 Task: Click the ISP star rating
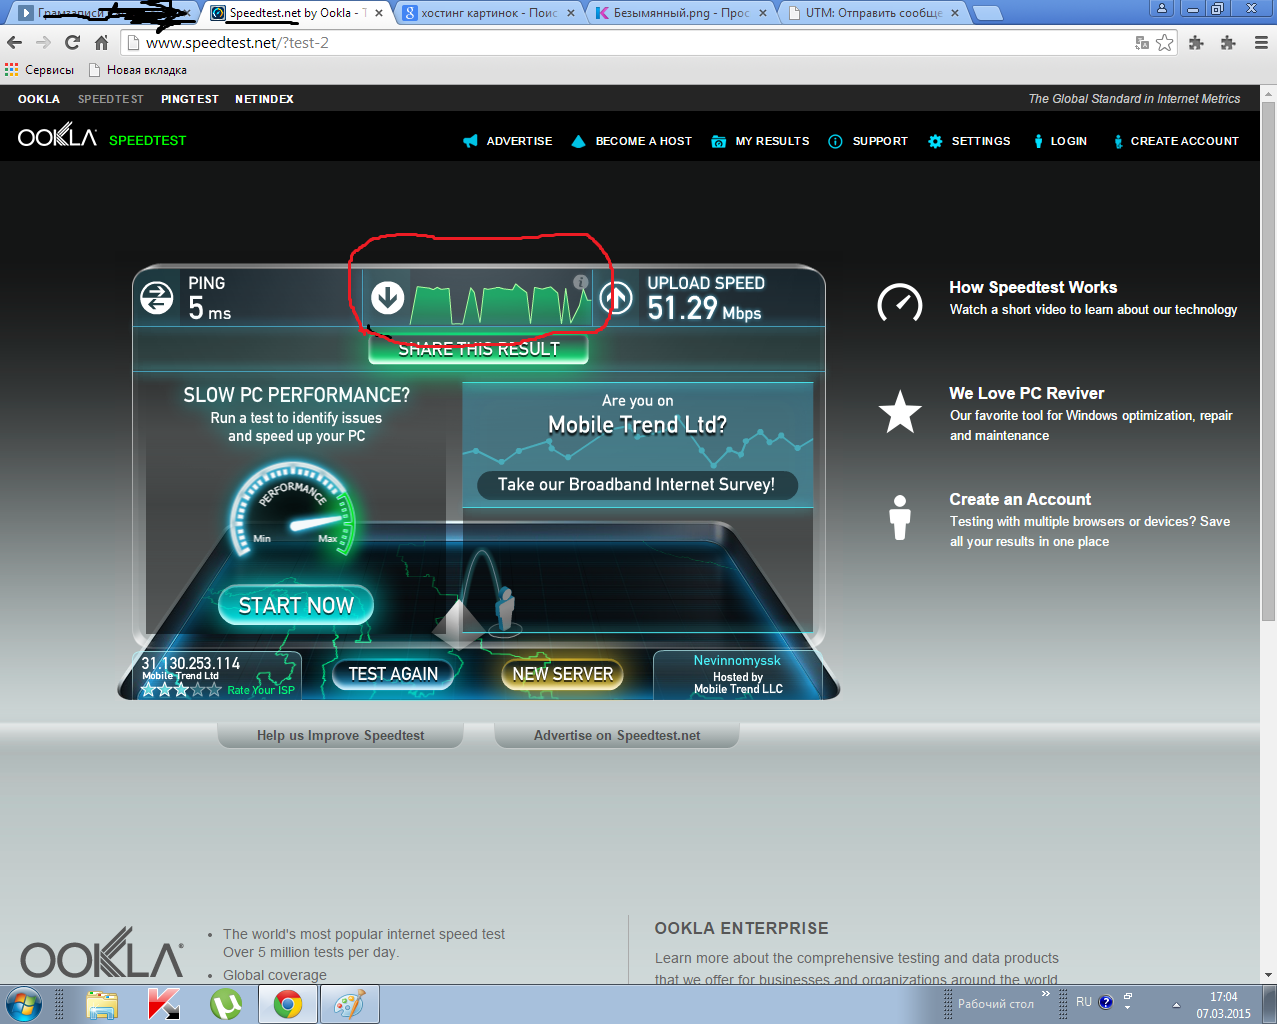[181, 690]
